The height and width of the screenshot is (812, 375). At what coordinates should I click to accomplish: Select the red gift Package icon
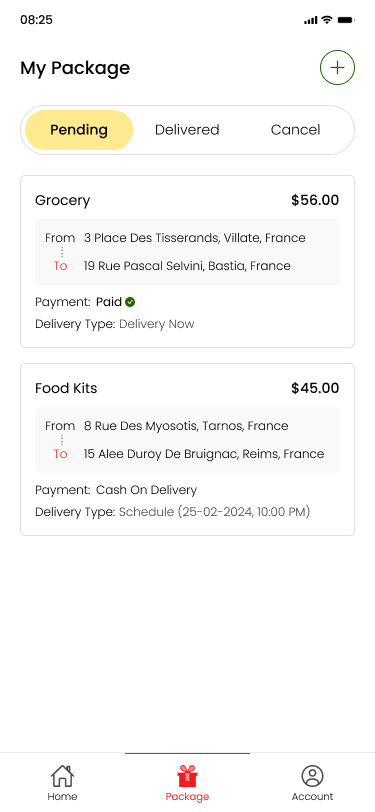click(x=188, y=776)
